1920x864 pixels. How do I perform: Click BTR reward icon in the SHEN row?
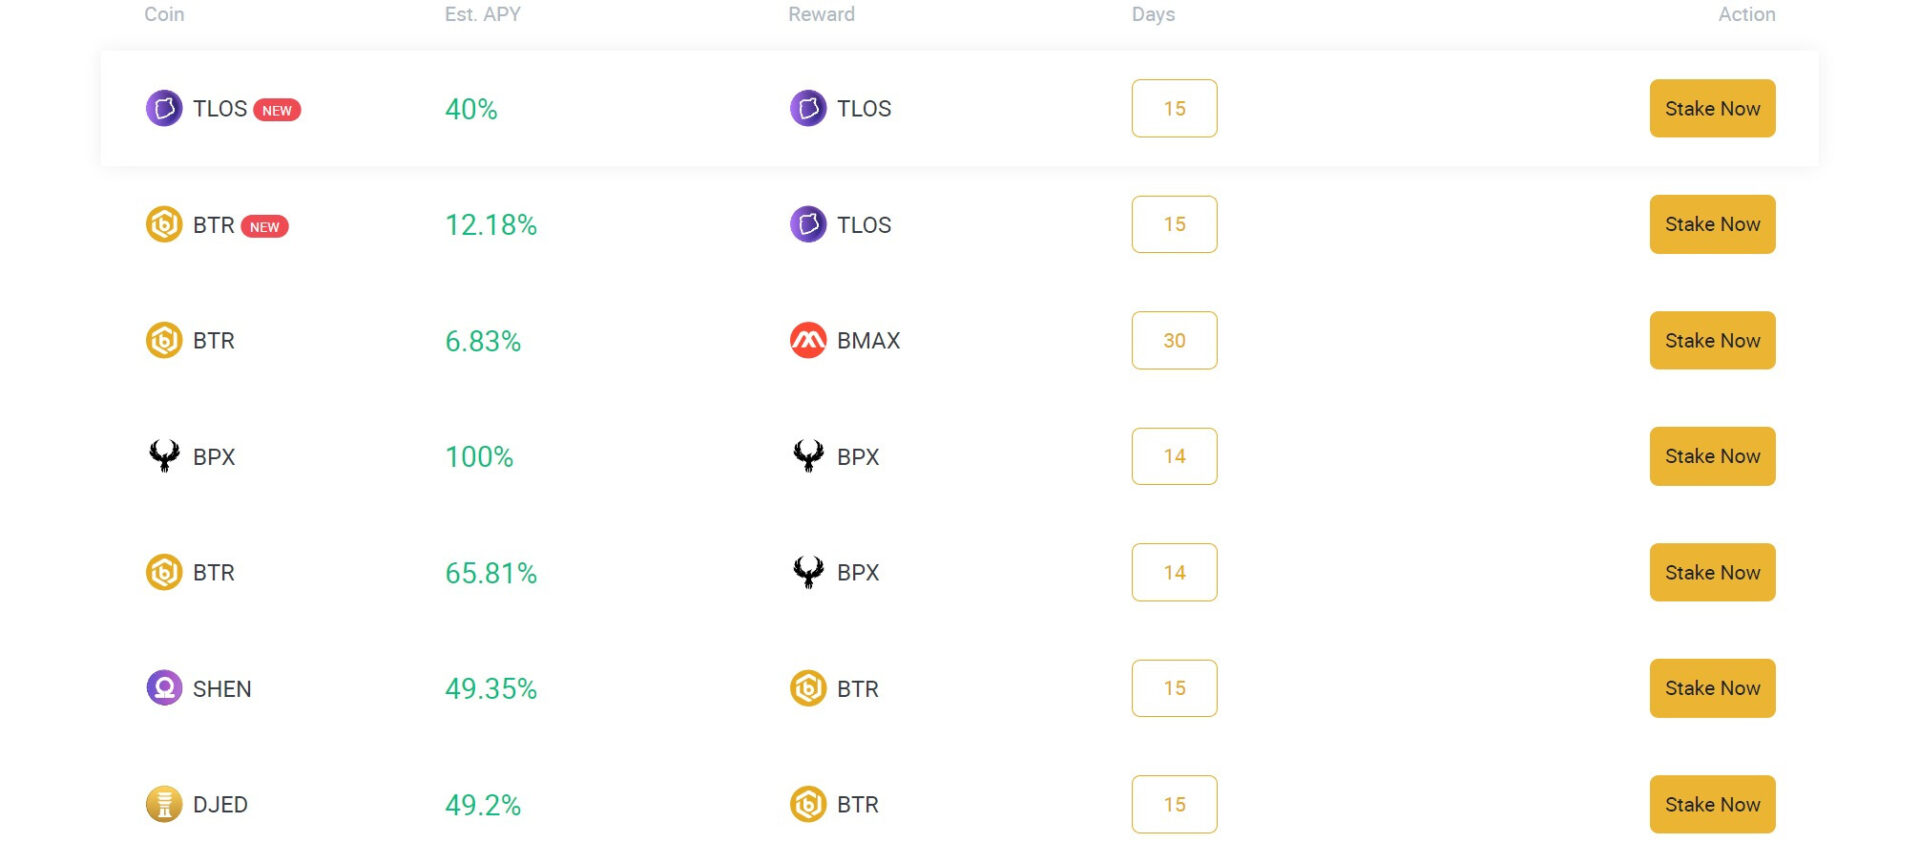808,688
